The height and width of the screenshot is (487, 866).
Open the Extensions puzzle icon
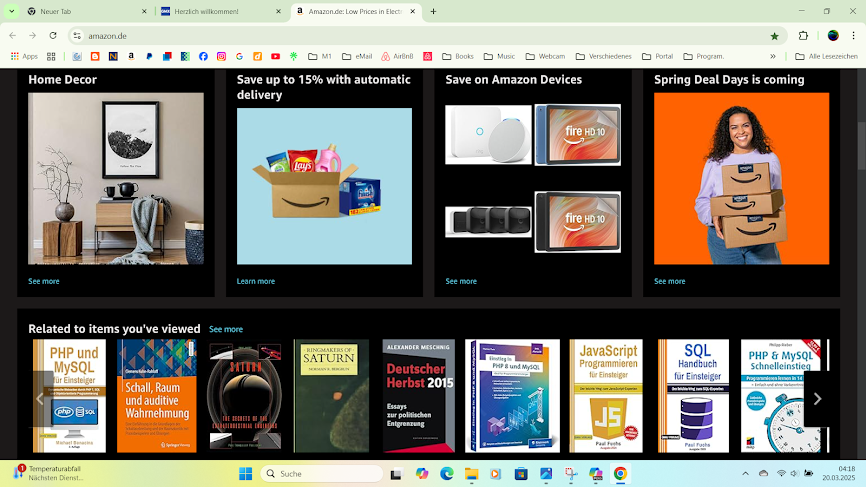[803, 36]
